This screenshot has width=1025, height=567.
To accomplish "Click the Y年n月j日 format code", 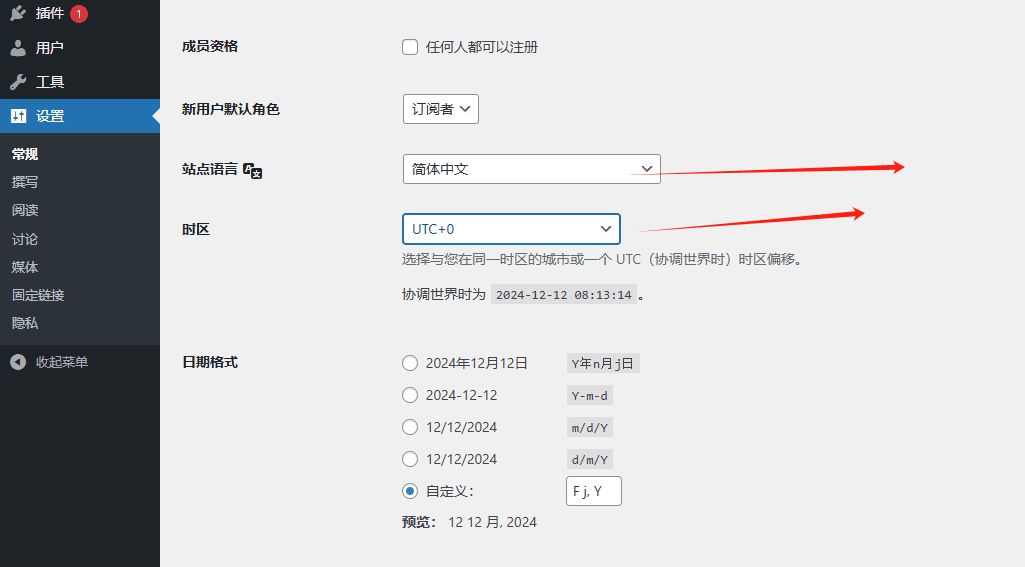I will point(603,364).
